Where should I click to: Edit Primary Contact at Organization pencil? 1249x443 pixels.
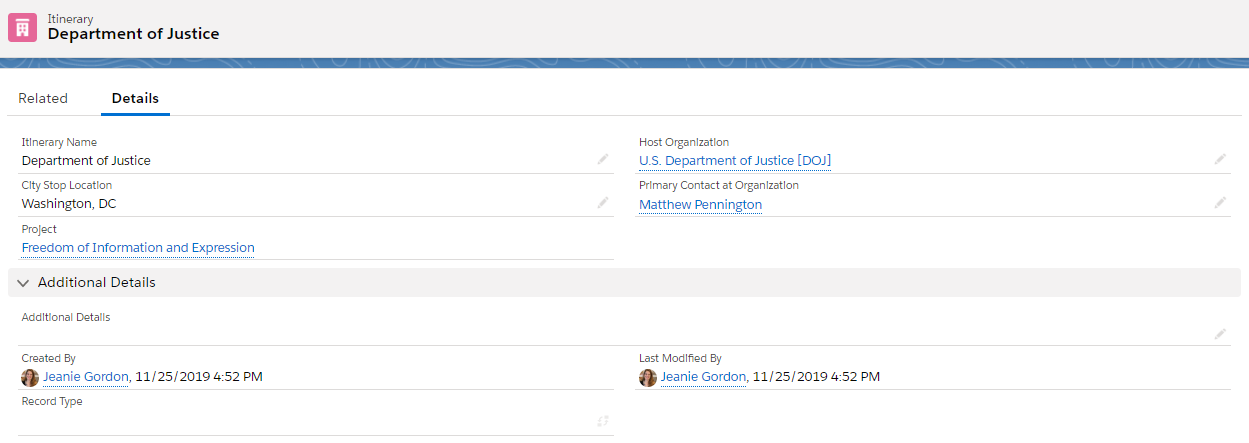pos(1220,202)
